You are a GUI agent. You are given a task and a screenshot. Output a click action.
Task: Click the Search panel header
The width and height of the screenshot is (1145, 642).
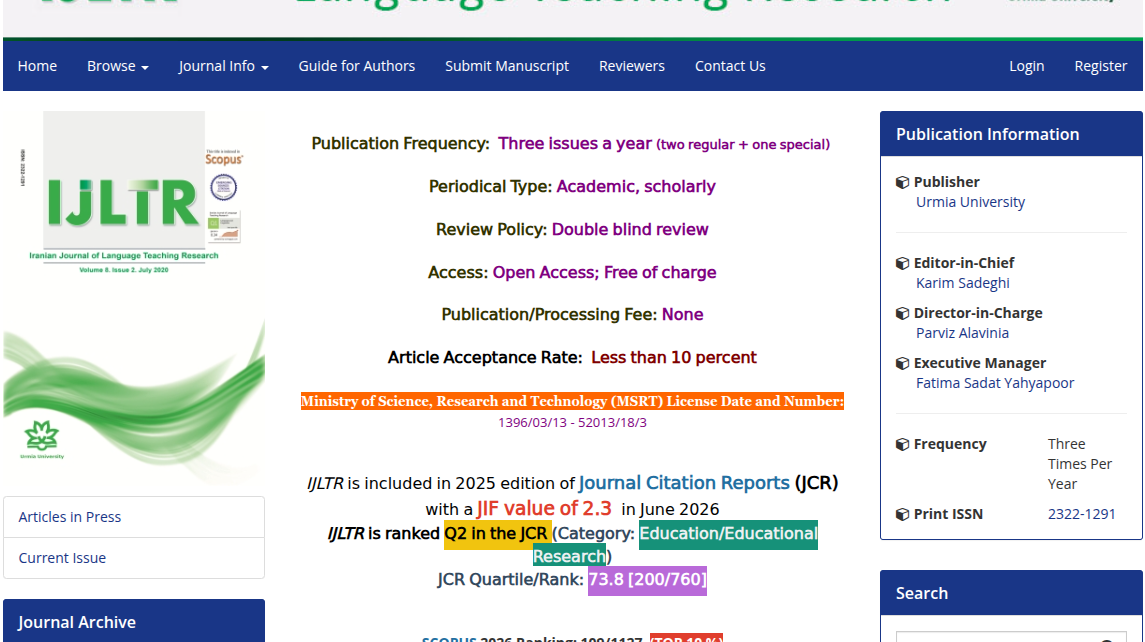pyautogui.click(x=1011, y=593)
